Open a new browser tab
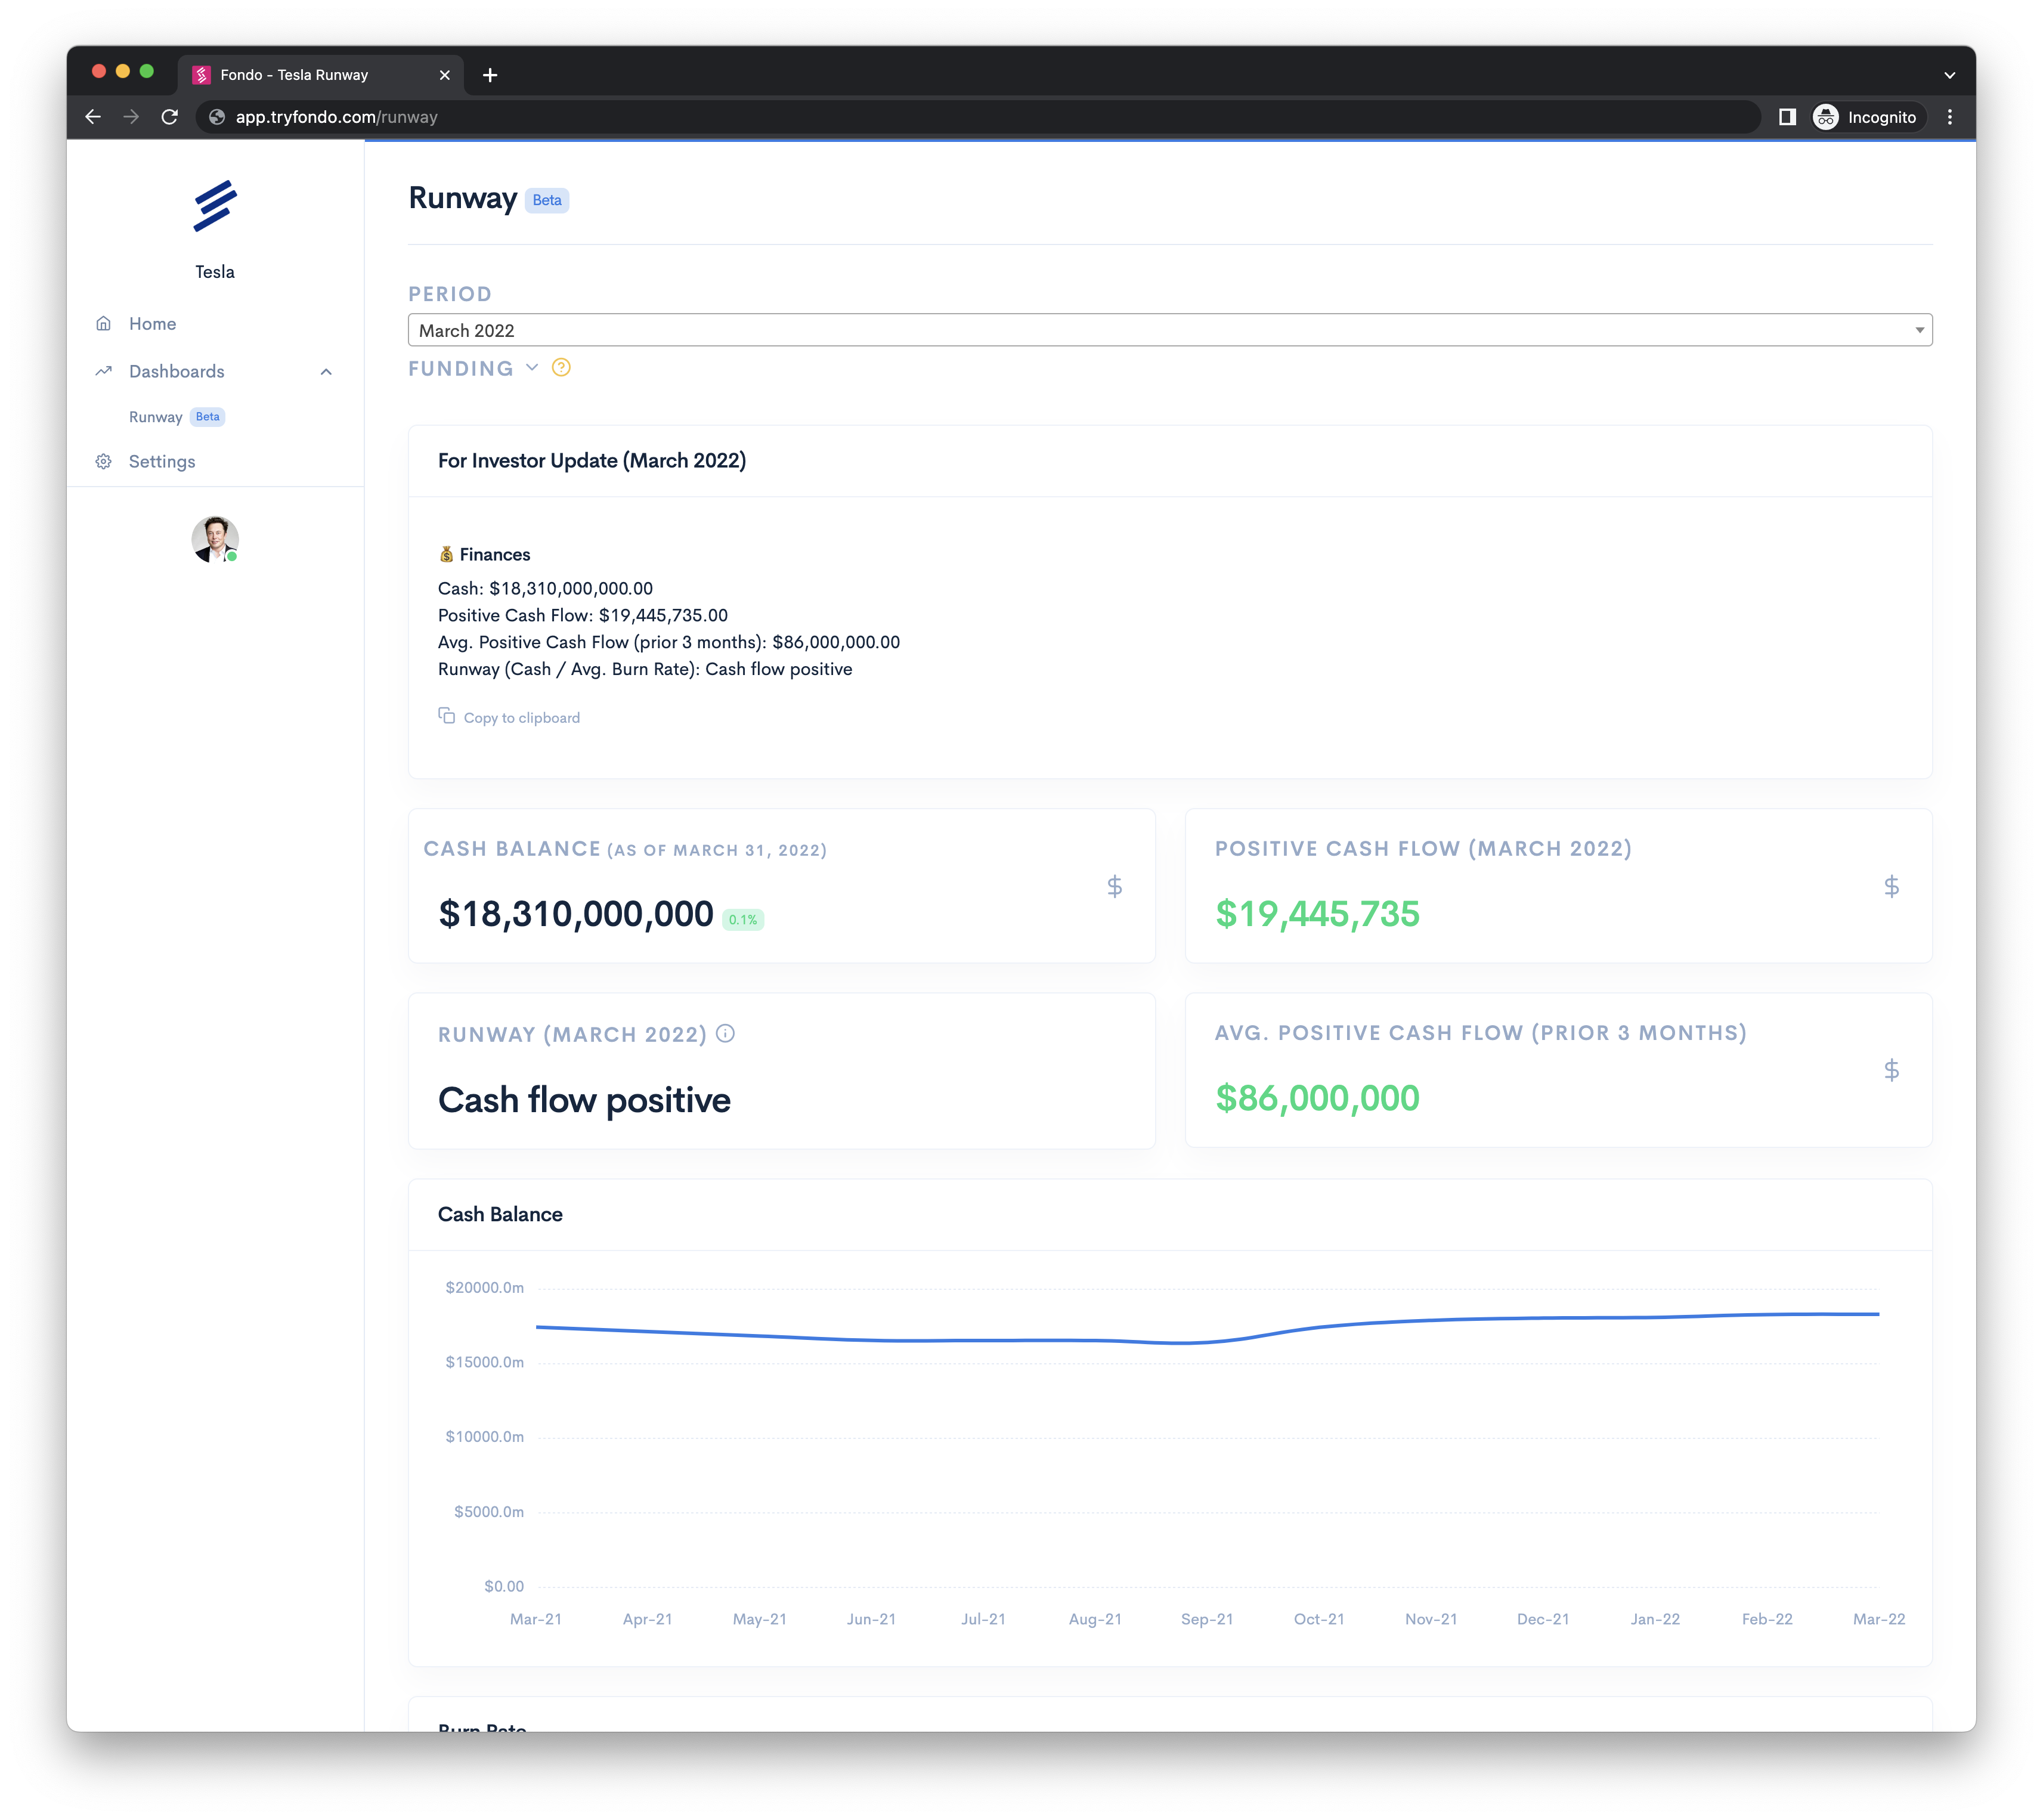The width and height of the screenshot is (2043, 1820). coord(490,75)
